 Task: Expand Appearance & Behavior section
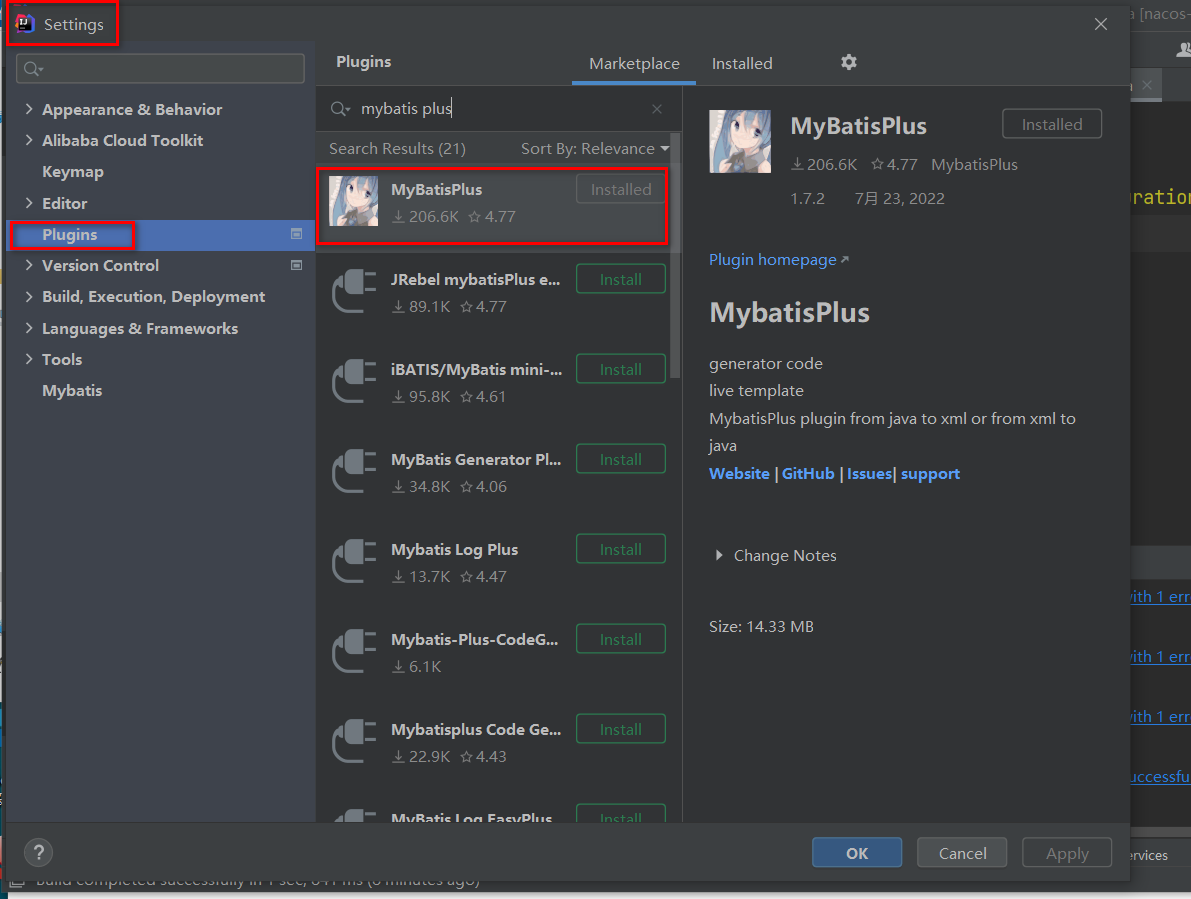point(29,109)
